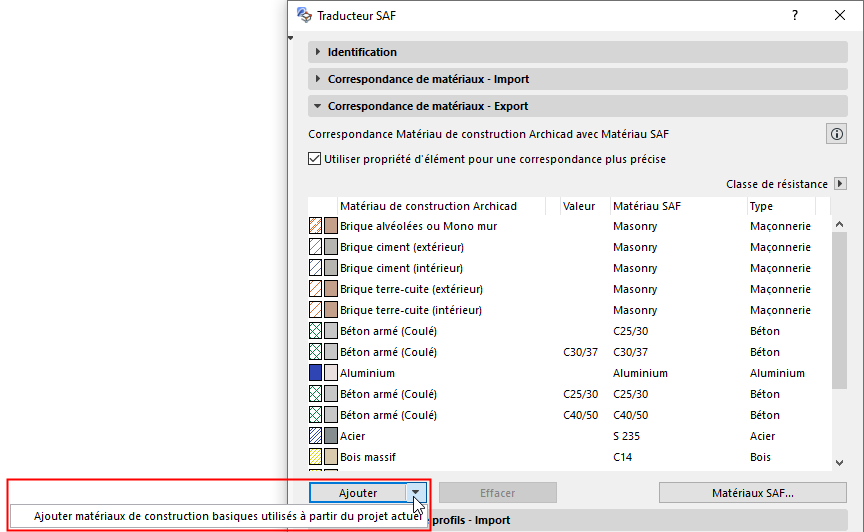Click hatch icon of Béton armé valeur C30/37
Viewport: 864px width, 532px height.
(x=315, y=351)
